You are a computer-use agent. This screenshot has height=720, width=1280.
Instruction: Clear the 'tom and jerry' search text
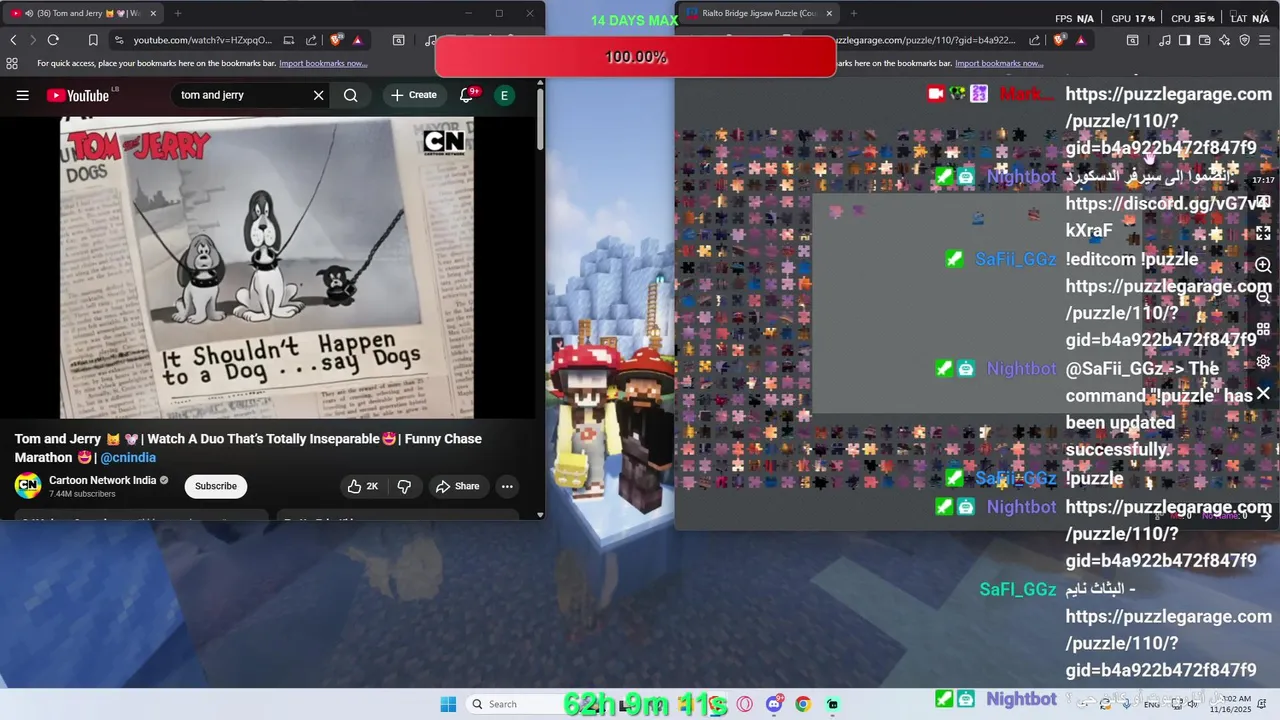pos(318,95)
